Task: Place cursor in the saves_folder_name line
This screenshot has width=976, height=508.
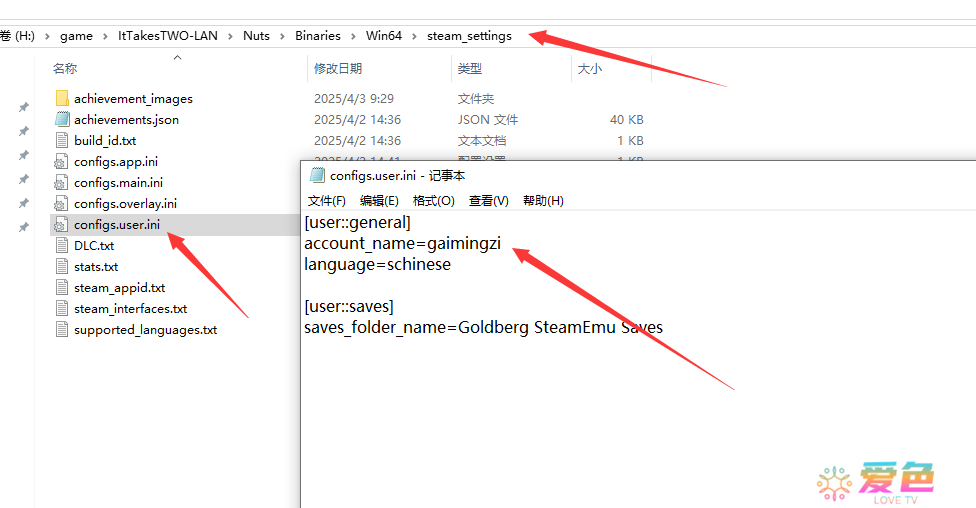Action: [483, 327]
